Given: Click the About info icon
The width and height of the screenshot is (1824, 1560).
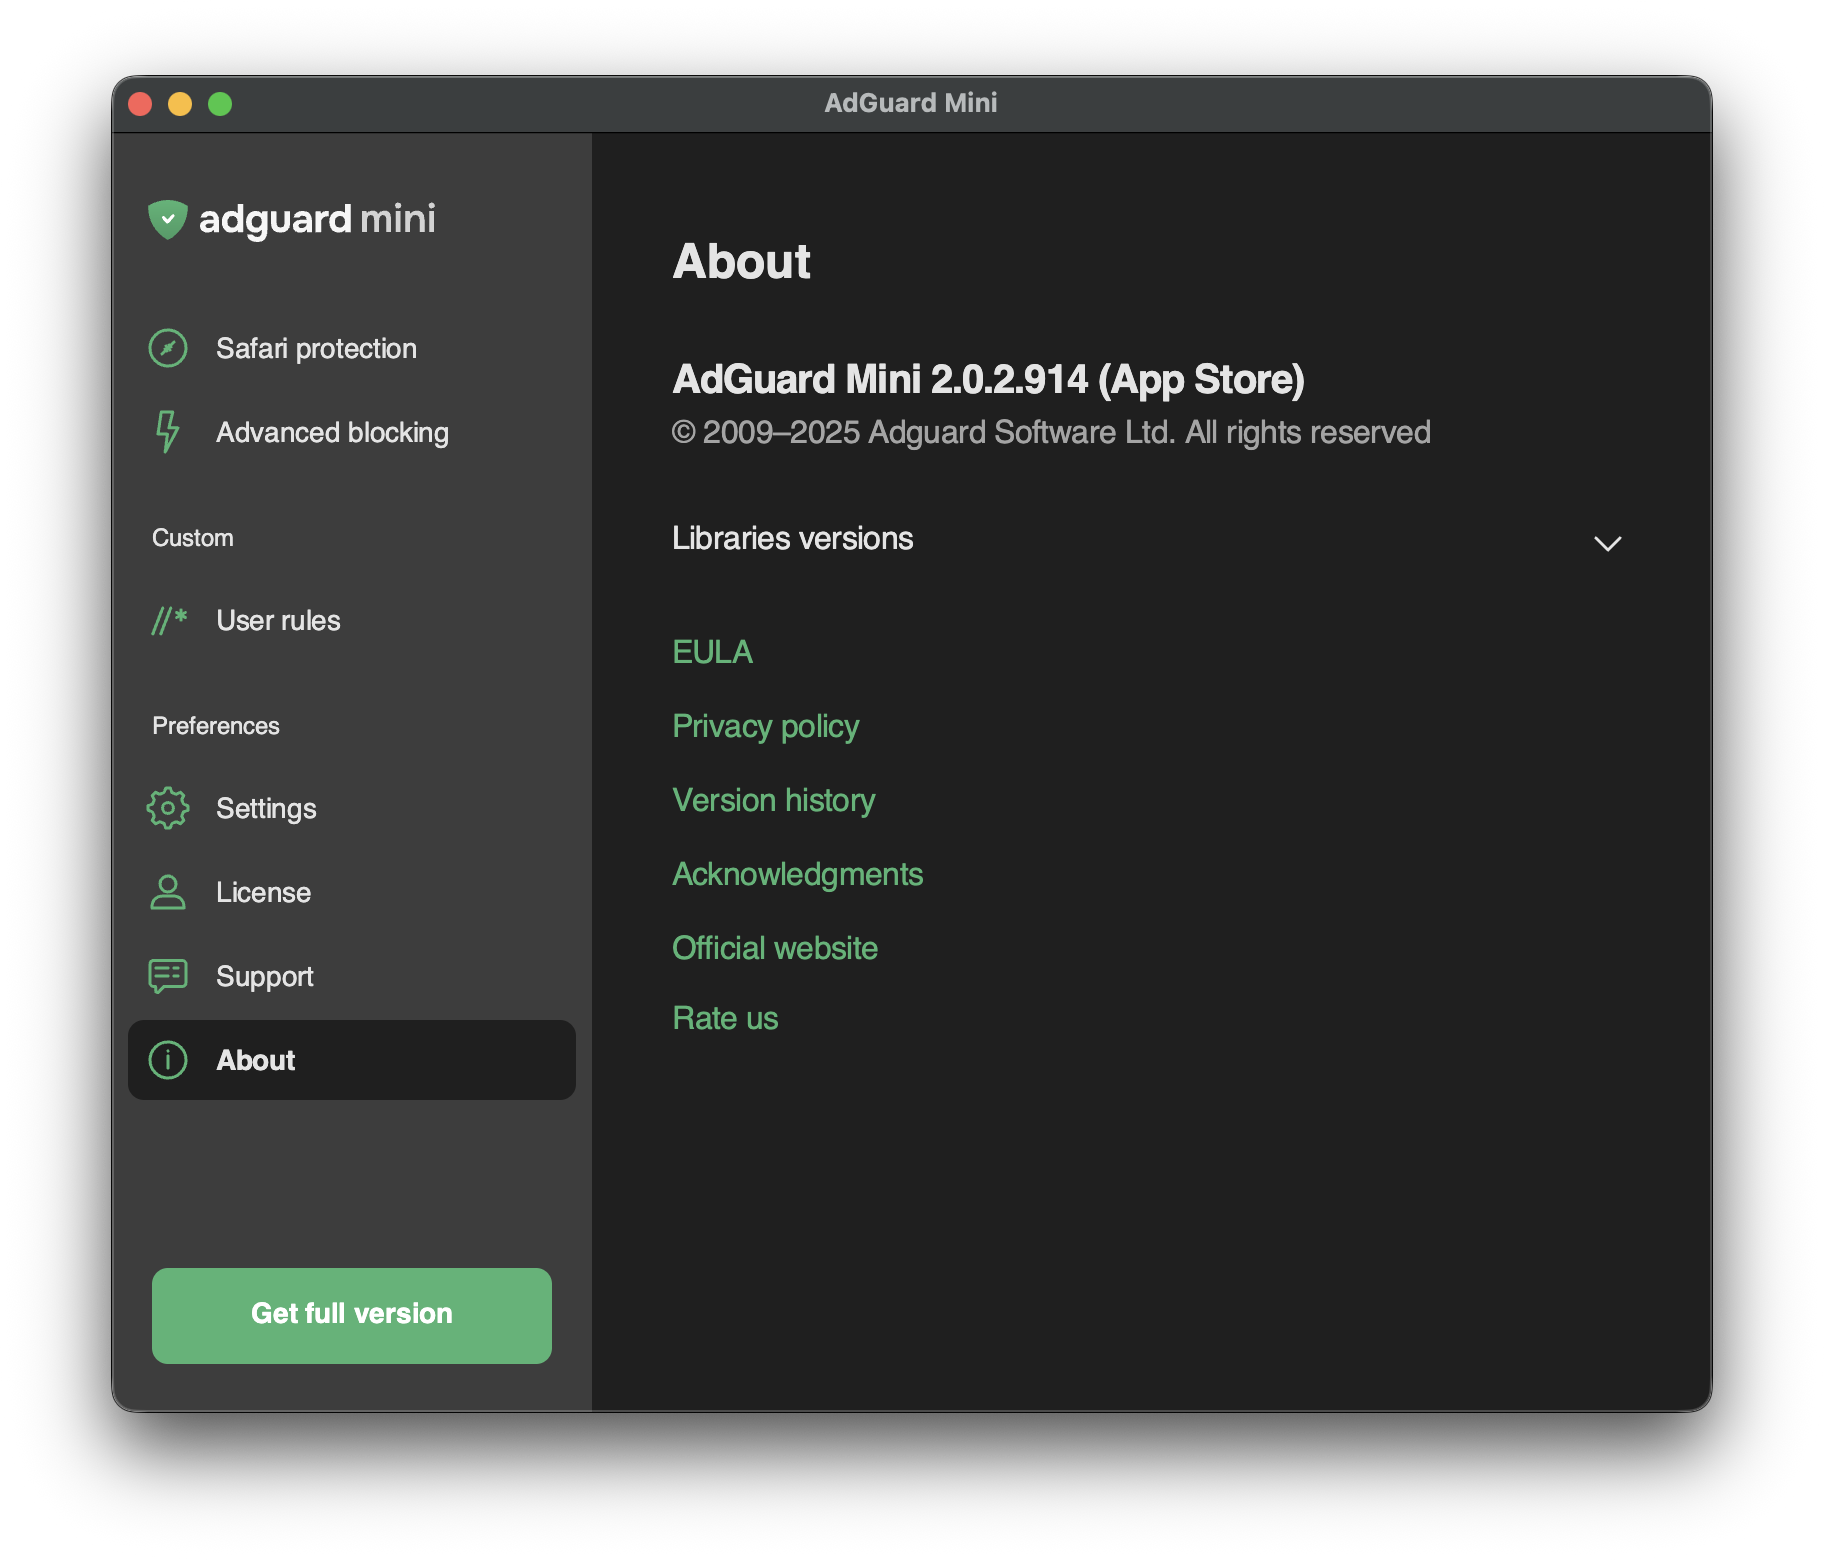Looking at the screenshot, I should (168, 1060).
